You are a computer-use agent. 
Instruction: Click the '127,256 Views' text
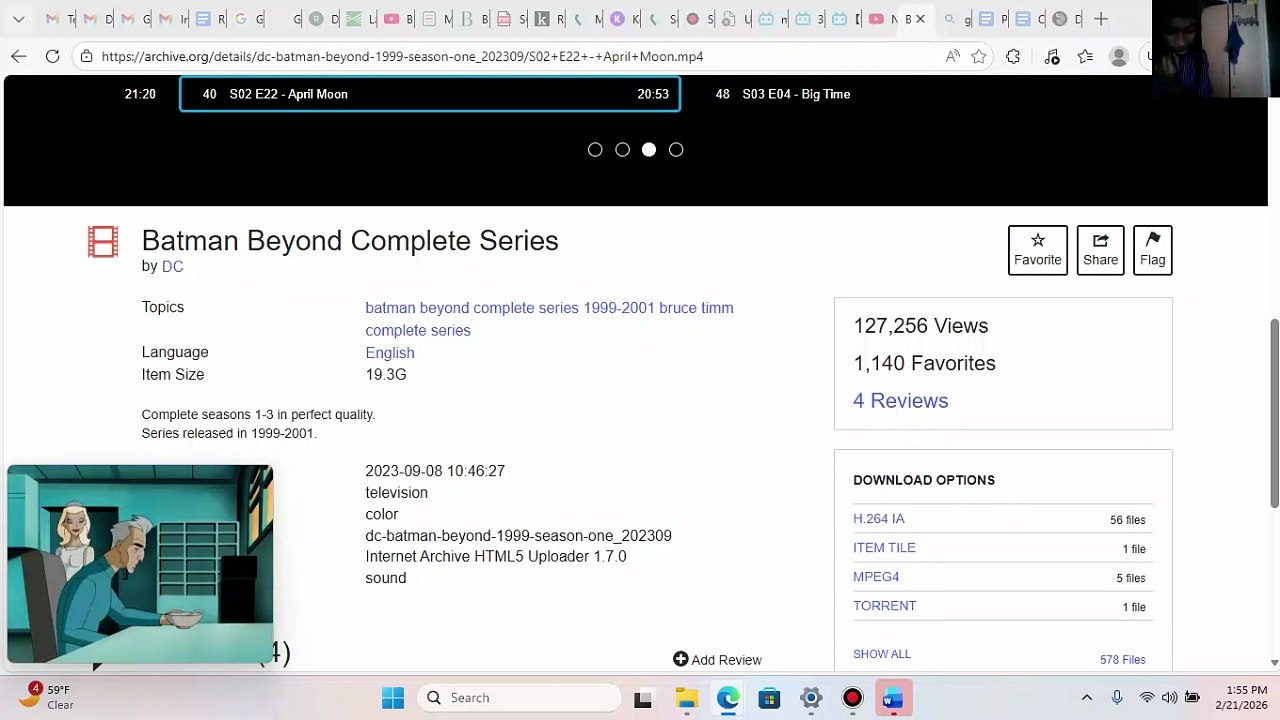920,326
